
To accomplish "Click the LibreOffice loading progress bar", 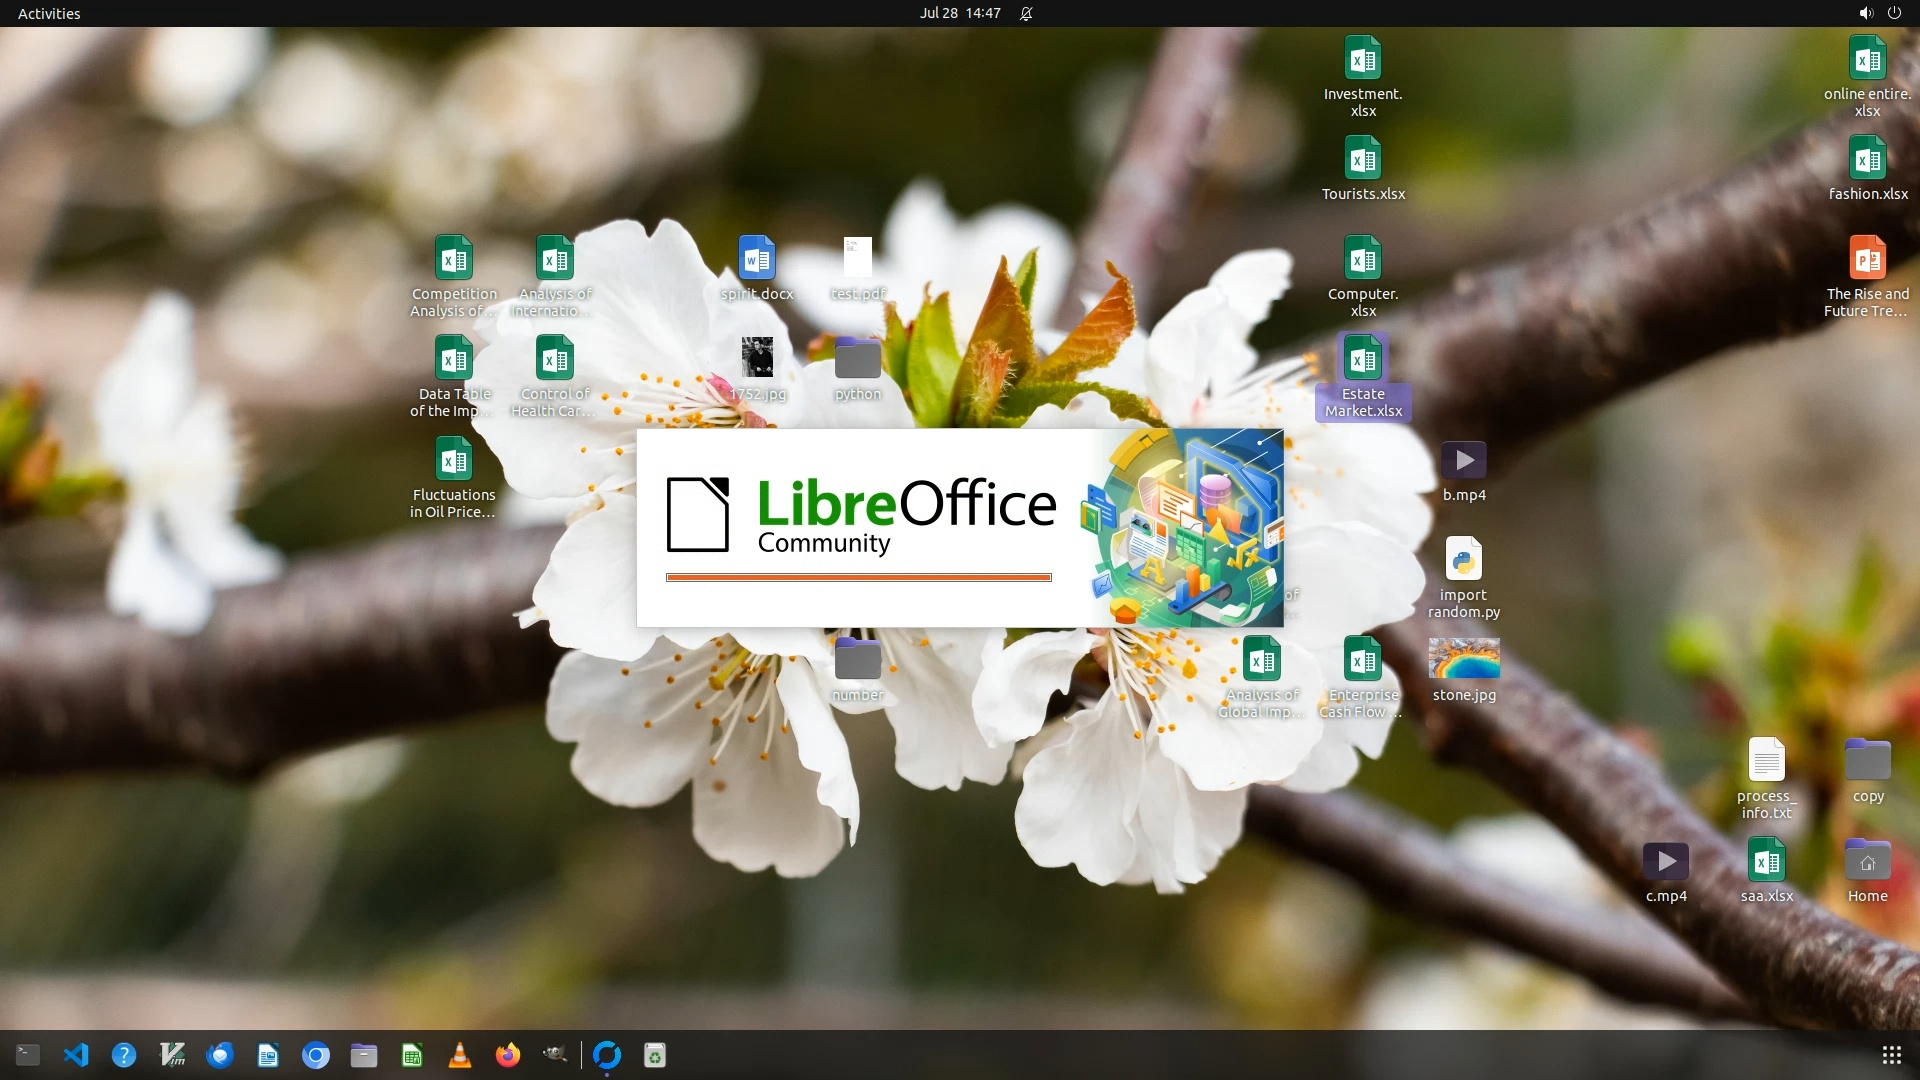I will [858, 577].
